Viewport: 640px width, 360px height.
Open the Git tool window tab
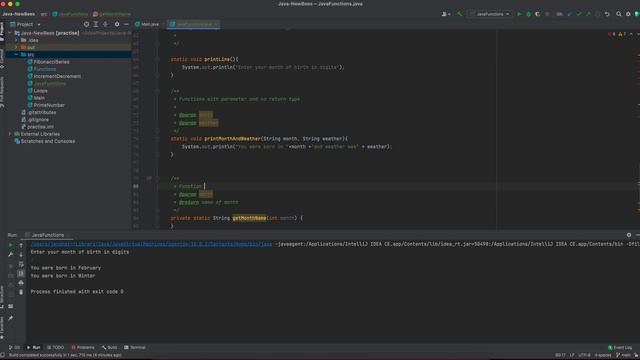click(14, 348)
